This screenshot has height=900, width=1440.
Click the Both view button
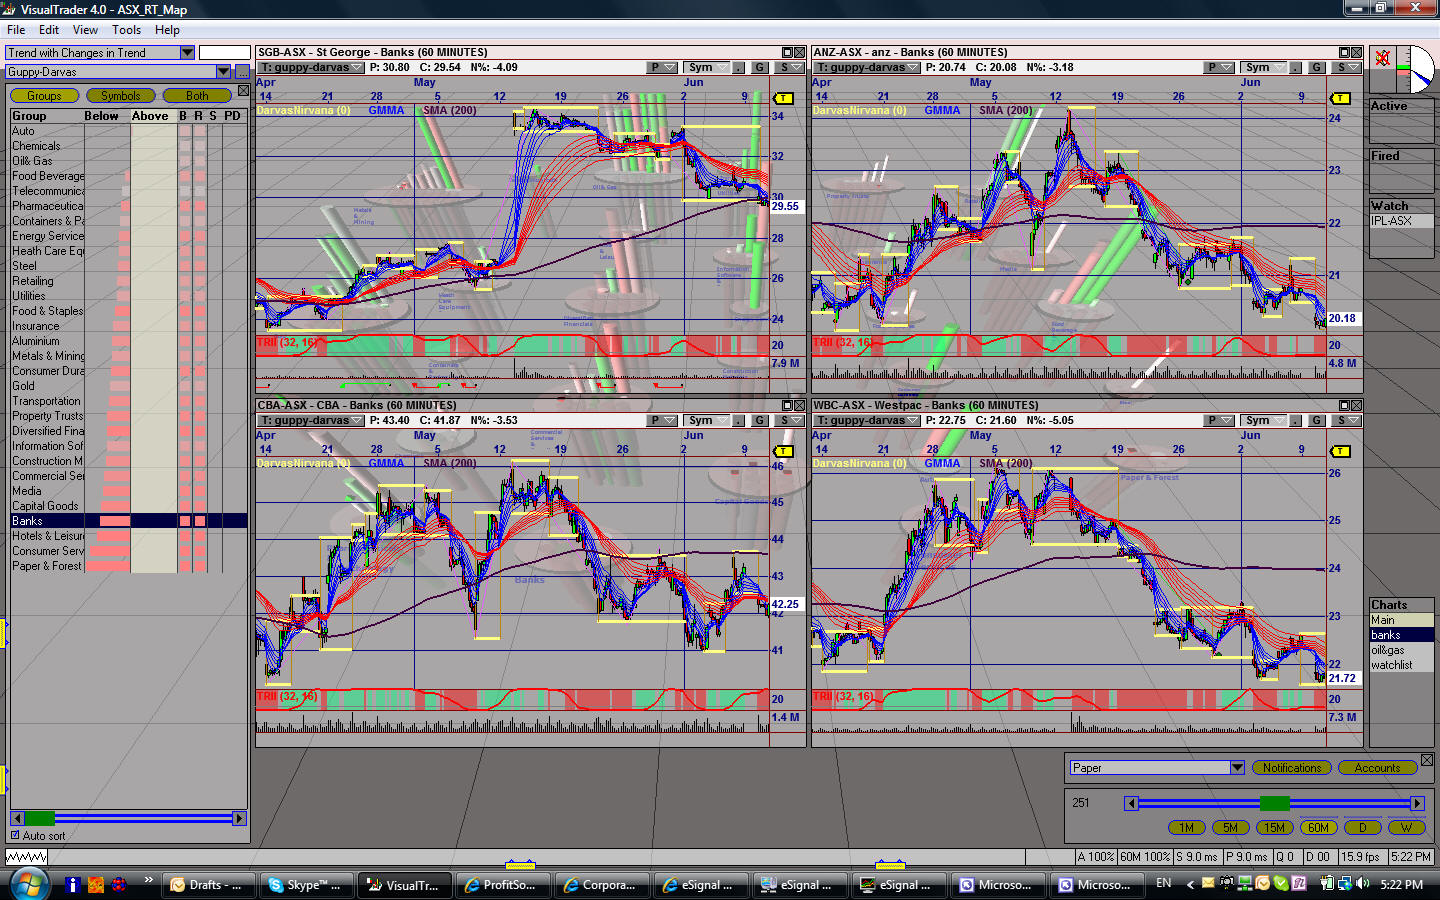pyautogui.click(x=198, y=96)
